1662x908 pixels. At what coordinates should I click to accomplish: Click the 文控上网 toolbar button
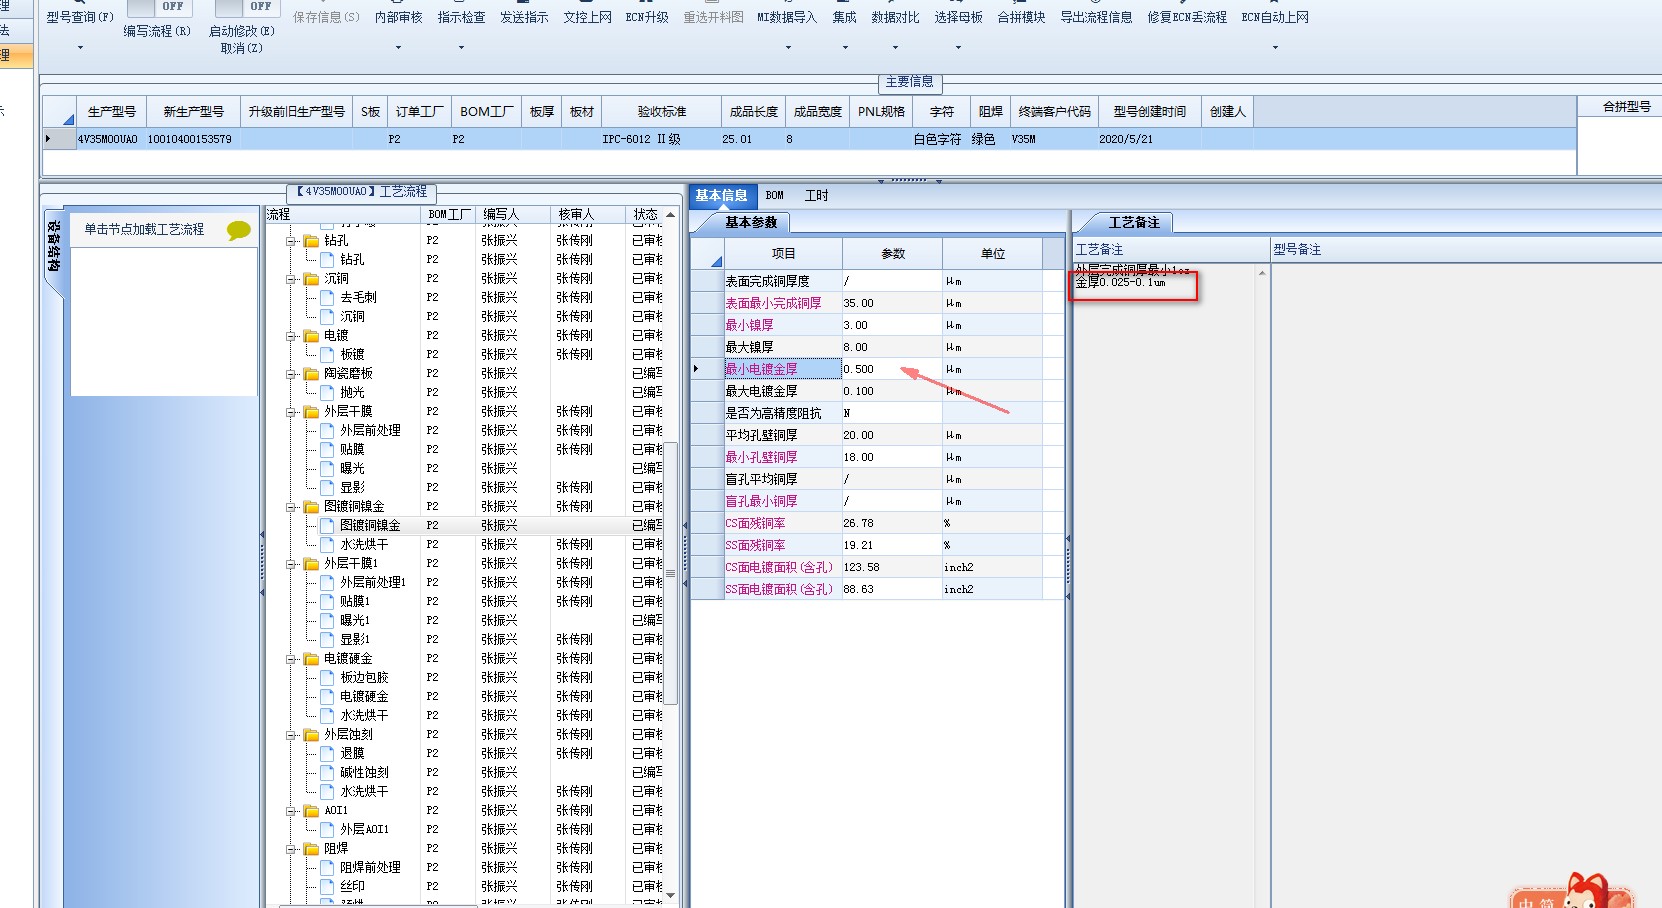(587, 17)
